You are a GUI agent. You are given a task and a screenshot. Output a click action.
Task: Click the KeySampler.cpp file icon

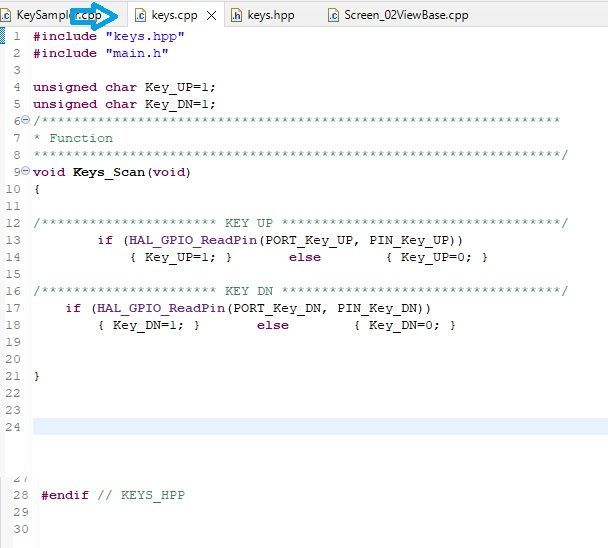click(5, 16)
